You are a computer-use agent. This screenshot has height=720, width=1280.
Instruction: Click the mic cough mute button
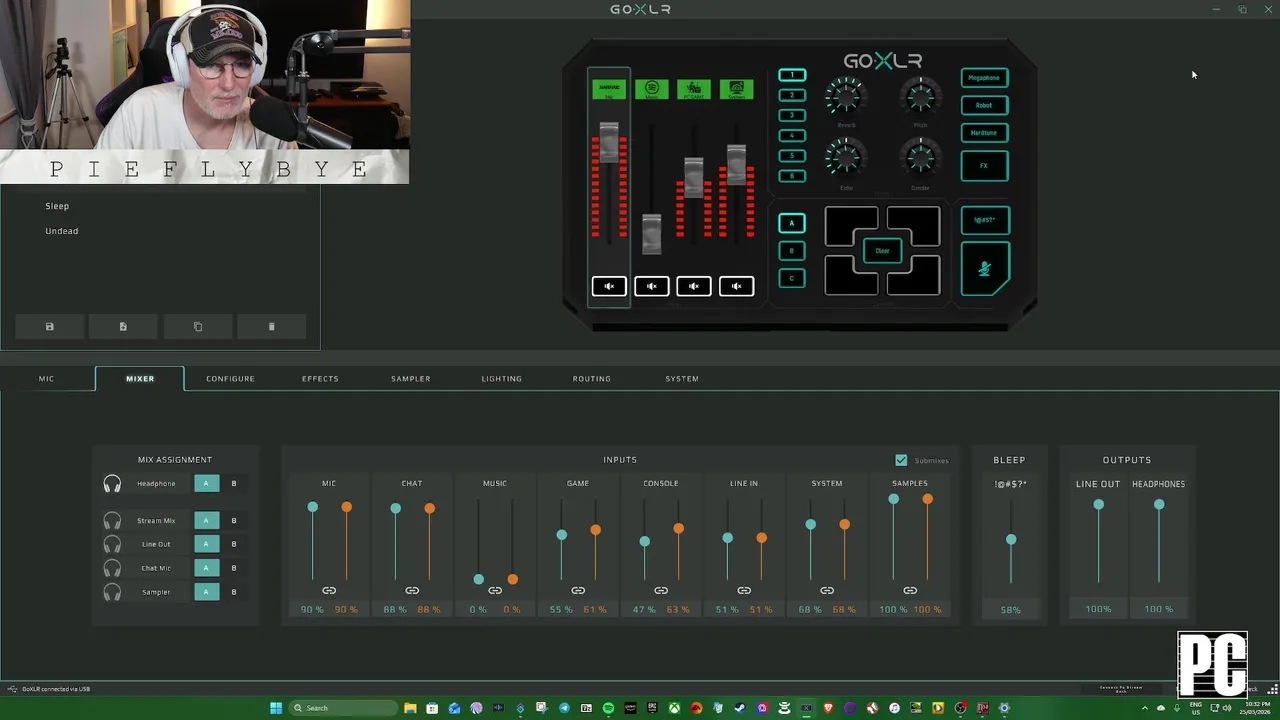[985, 268]
